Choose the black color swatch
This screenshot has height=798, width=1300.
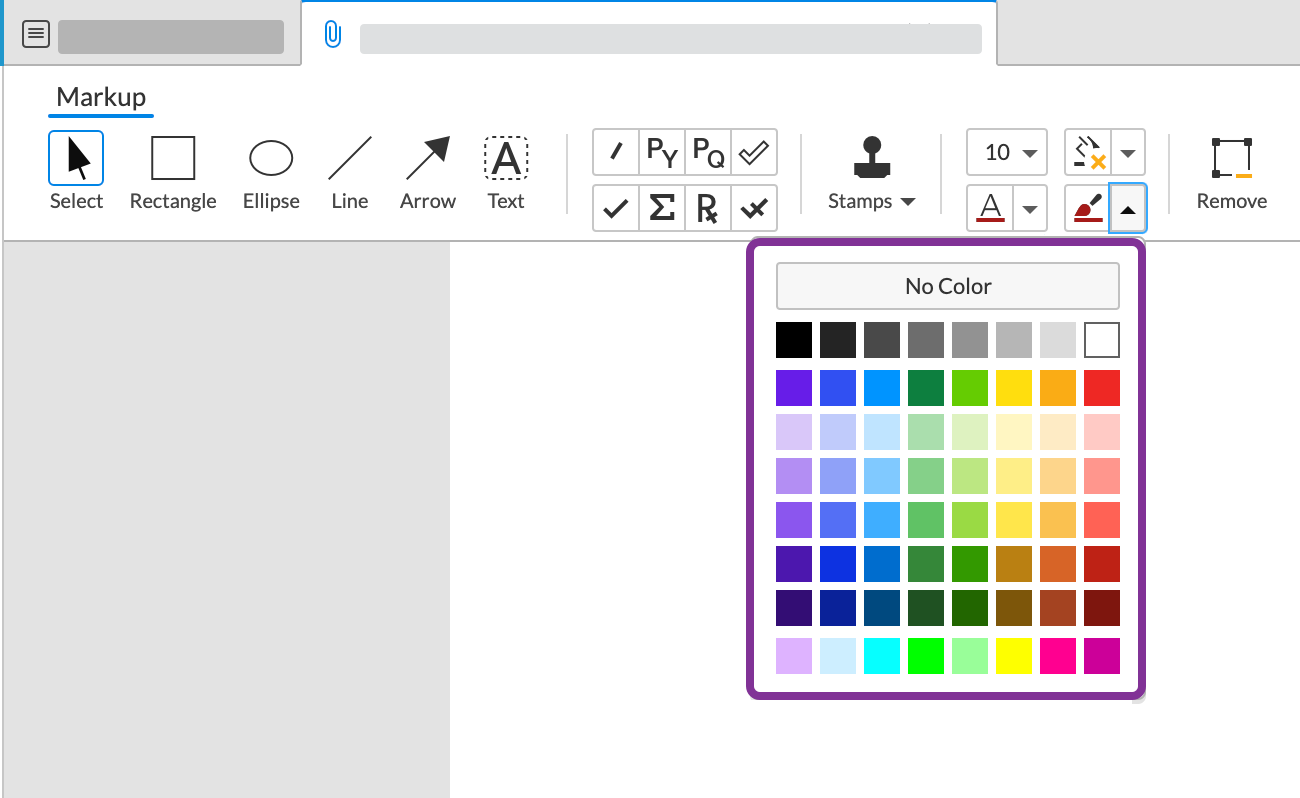coord(794,340)
